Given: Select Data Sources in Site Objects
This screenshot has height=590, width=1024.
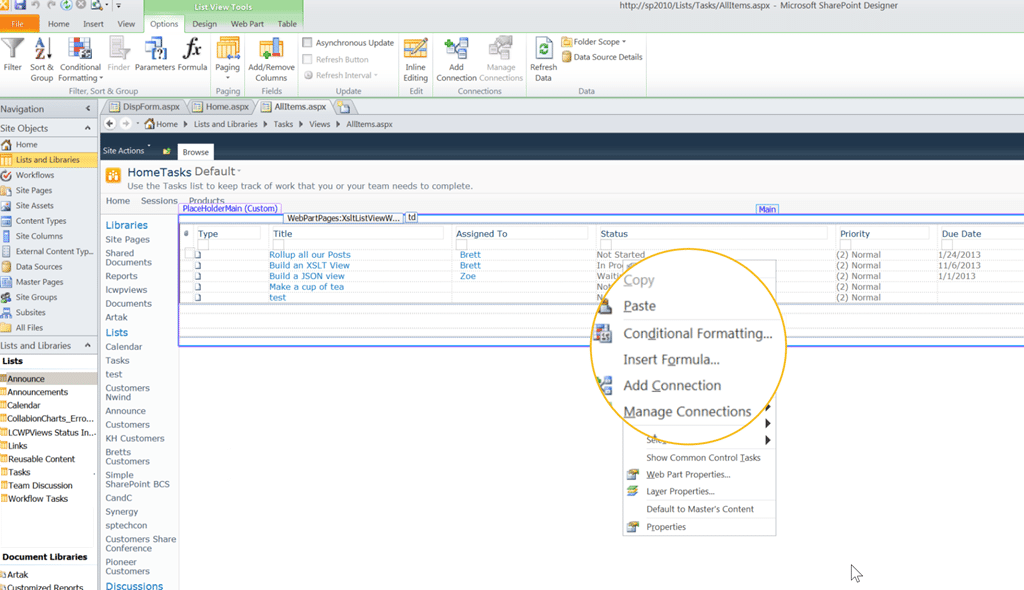Looking at the screenshot, I should tap(39, 267).
